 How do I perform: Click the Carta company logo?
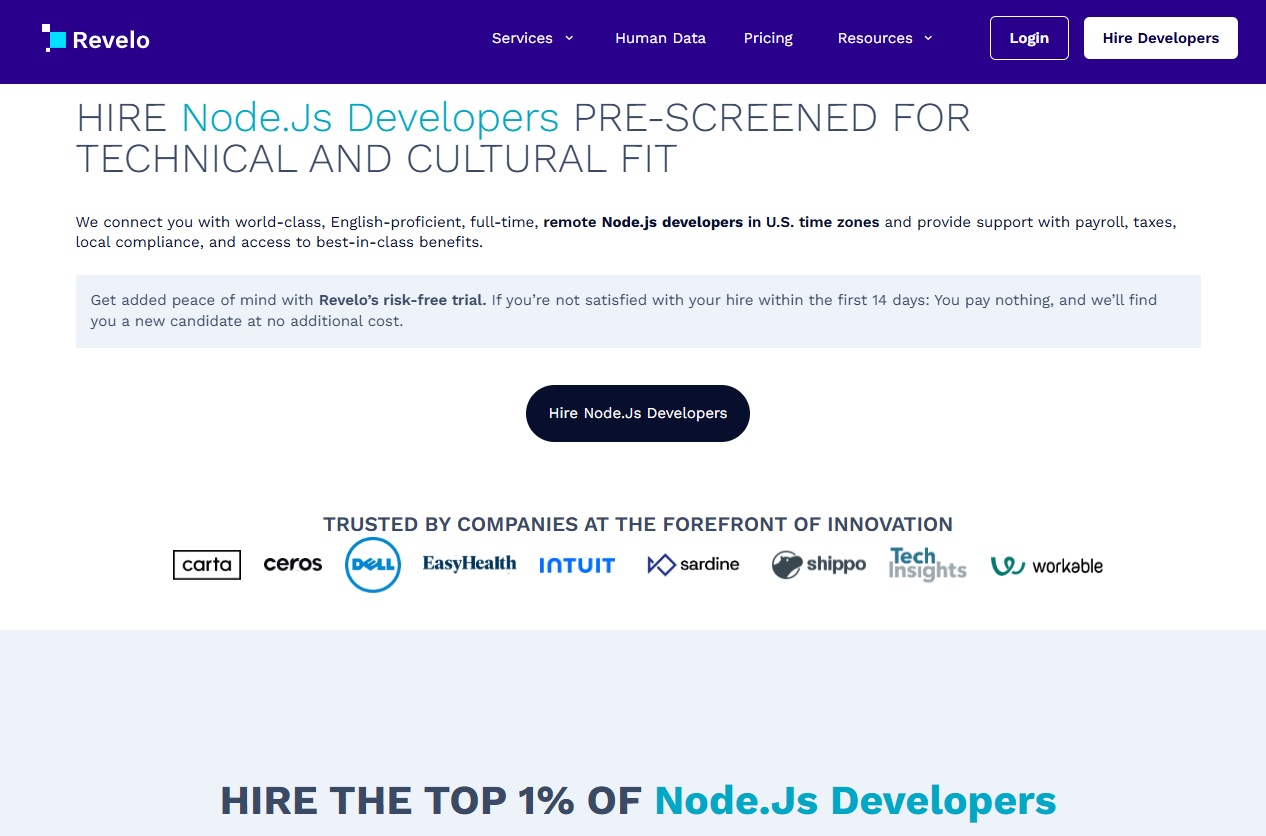pos(207,565)
